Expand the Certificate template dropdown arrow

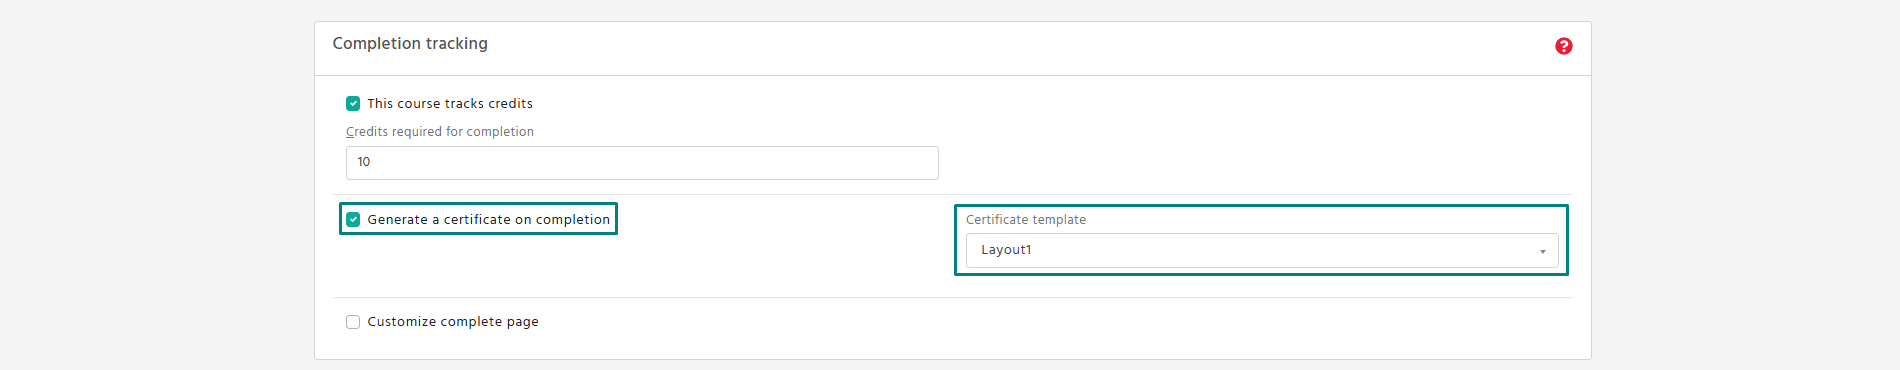coord(1543,251)
